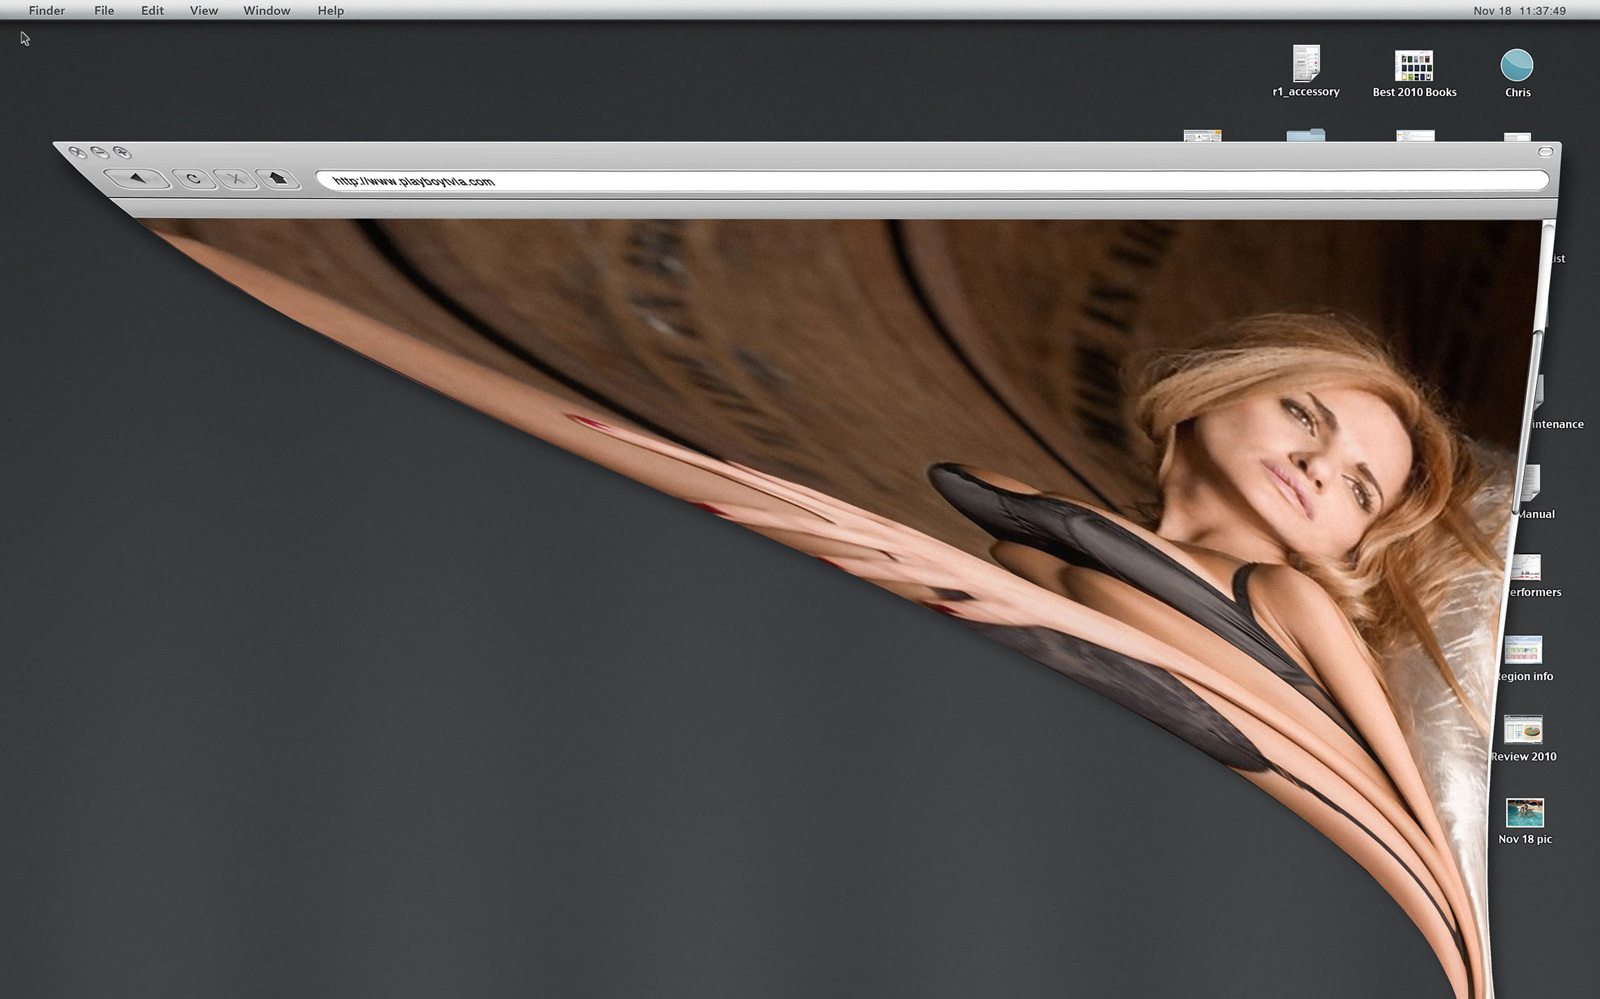Click the browser reload button
Screen dimensions: 1600x999
coord(193,179)
